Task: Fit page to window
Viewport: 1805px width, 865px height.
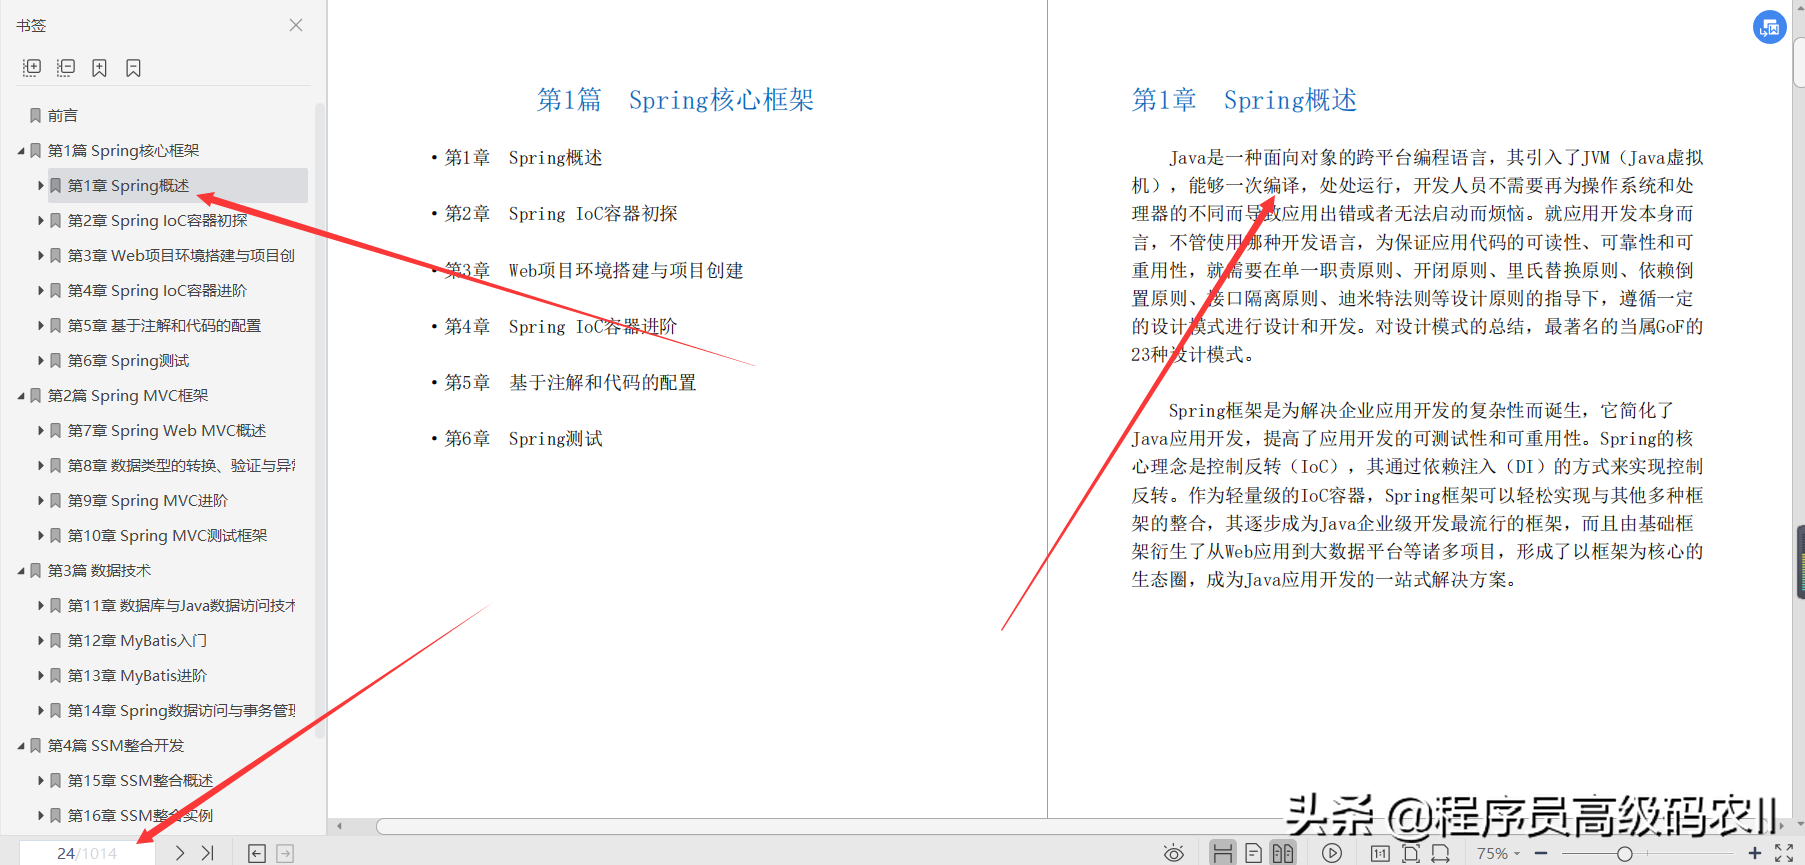Action: 1411,853
